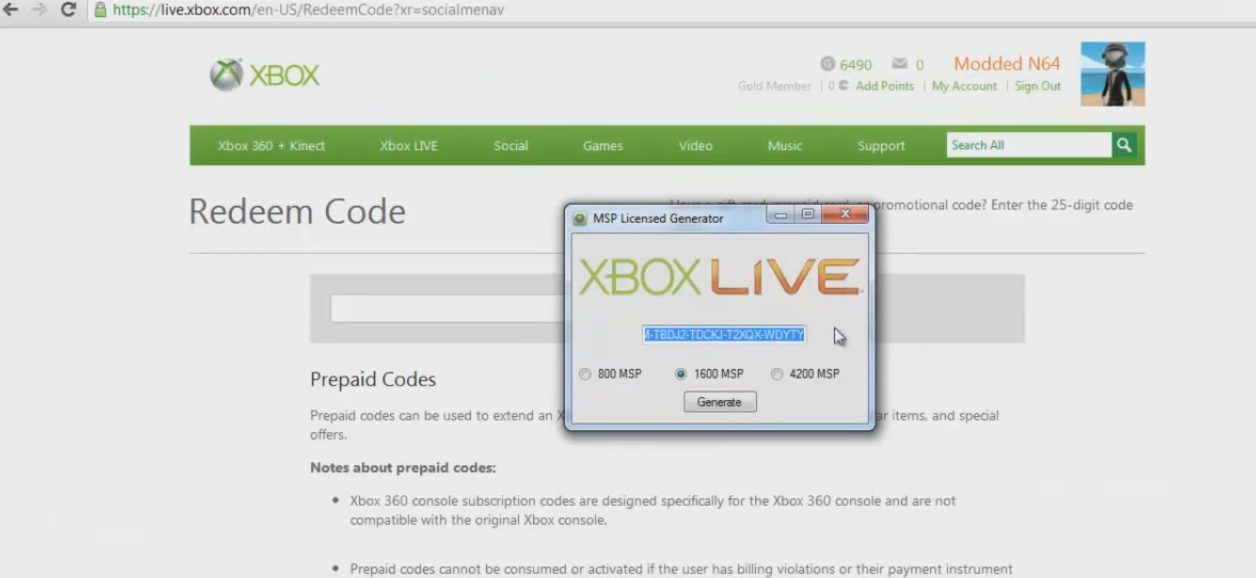Minimize the MSP Licensed Generator window
Screen dimensions: 1256x578
click(781, 215)
